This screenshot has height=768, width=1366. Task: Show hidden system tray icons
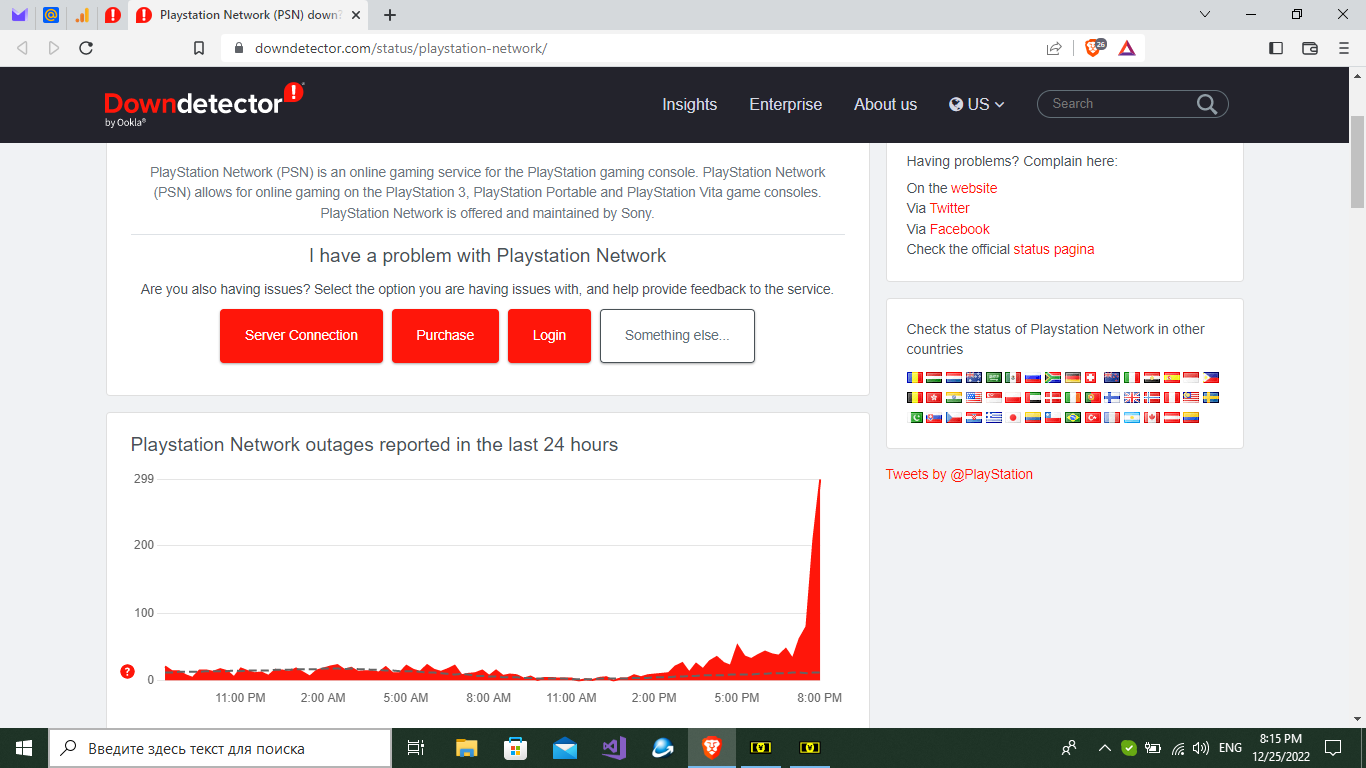tap(1104, 748)
